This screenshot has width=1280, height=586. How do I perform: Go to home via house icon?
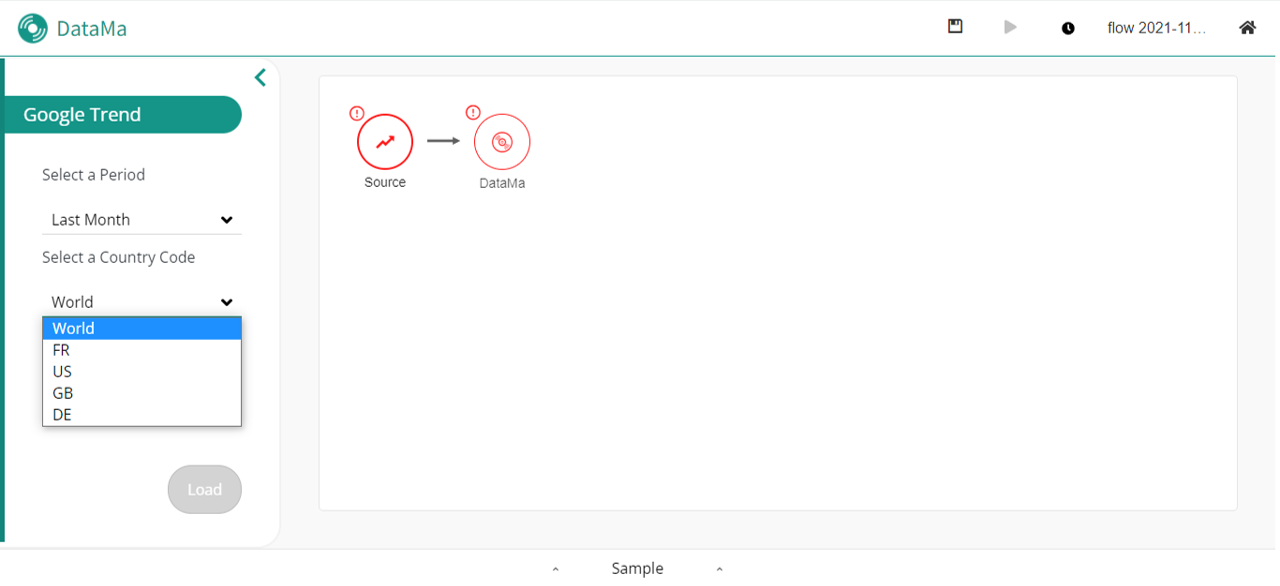click(1247, 28)
